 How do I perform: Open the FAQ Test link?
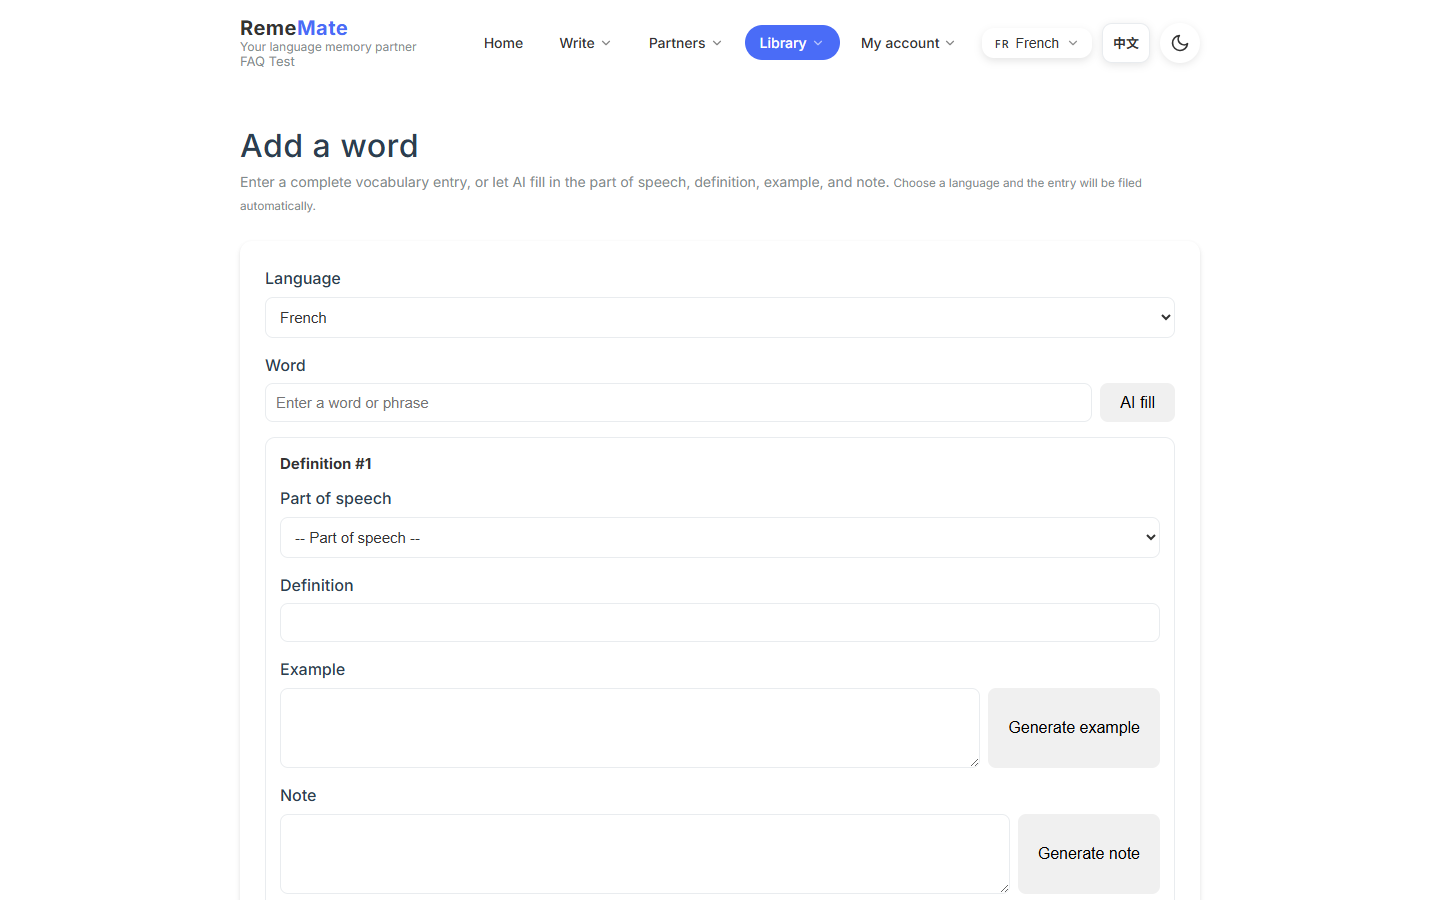[267, 62]
